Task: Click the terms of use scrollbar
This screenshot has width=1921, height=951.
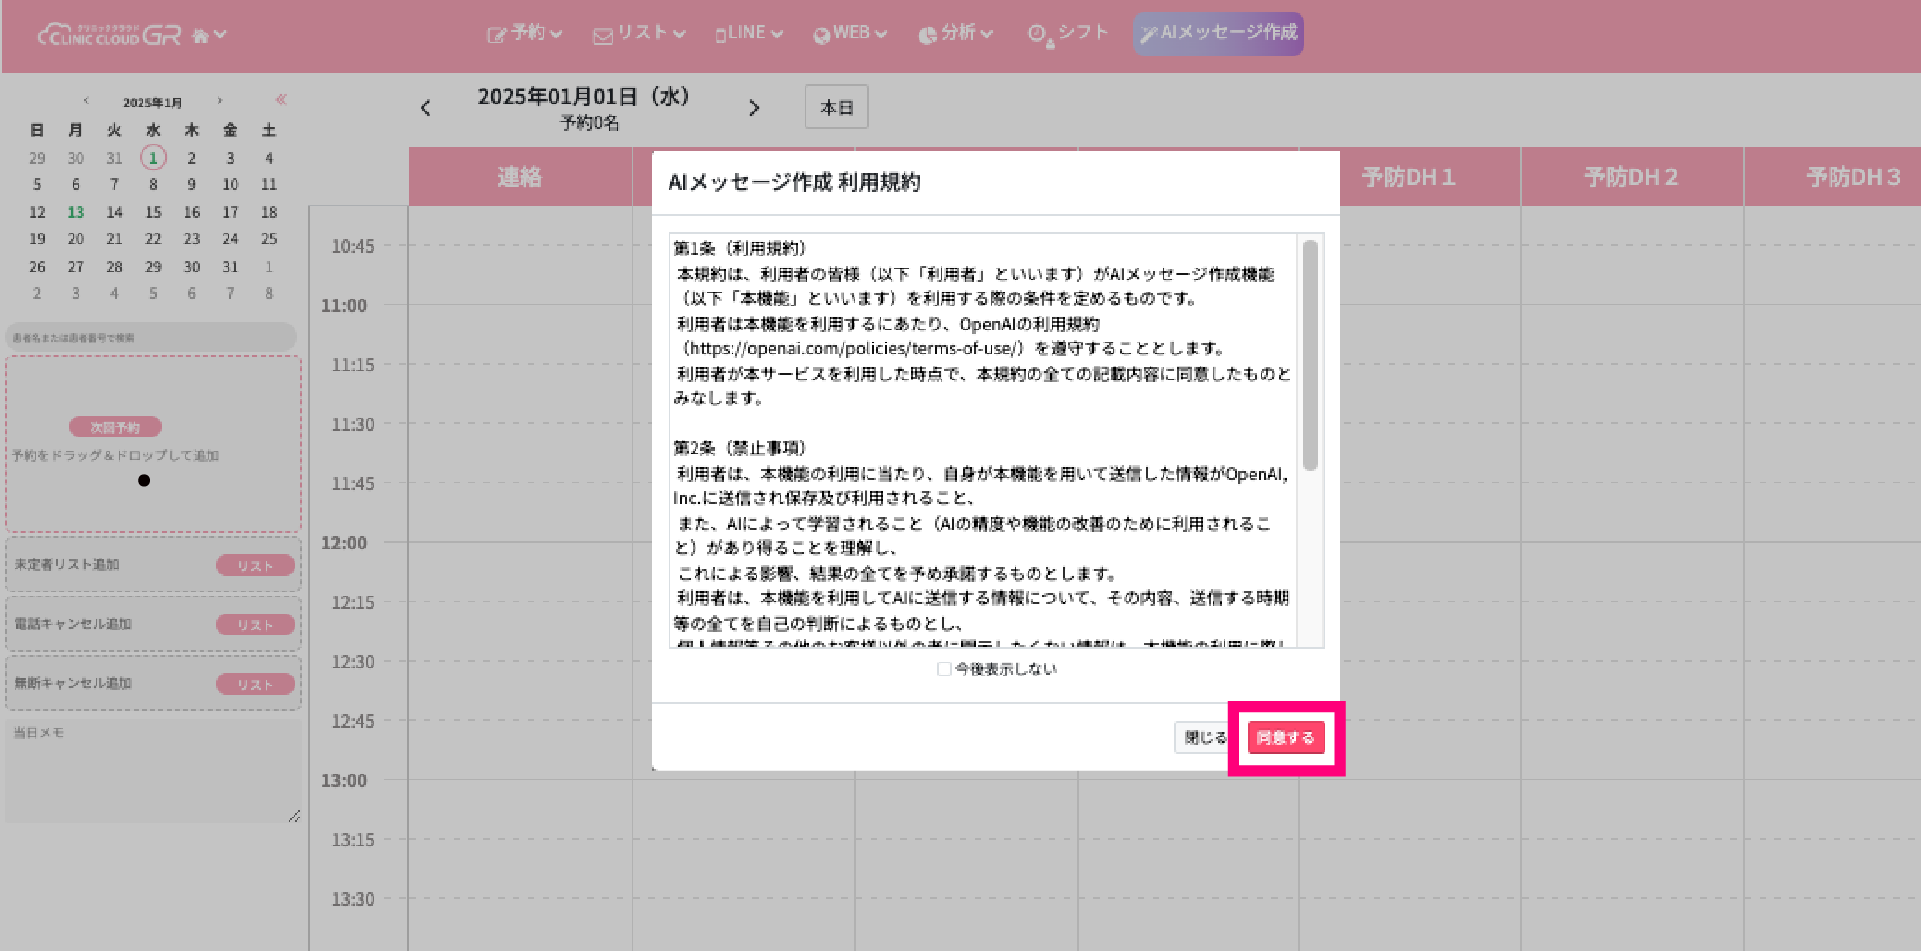Action: tap(1310, 355)
